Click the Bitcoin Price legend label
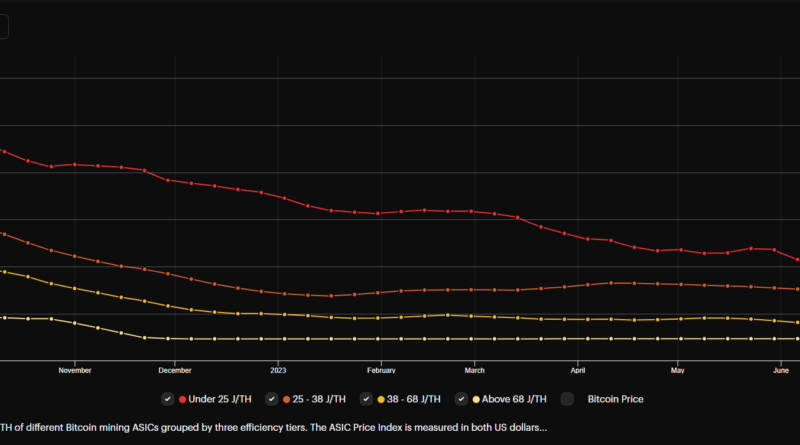800x445 pixels. pos(615,399)
